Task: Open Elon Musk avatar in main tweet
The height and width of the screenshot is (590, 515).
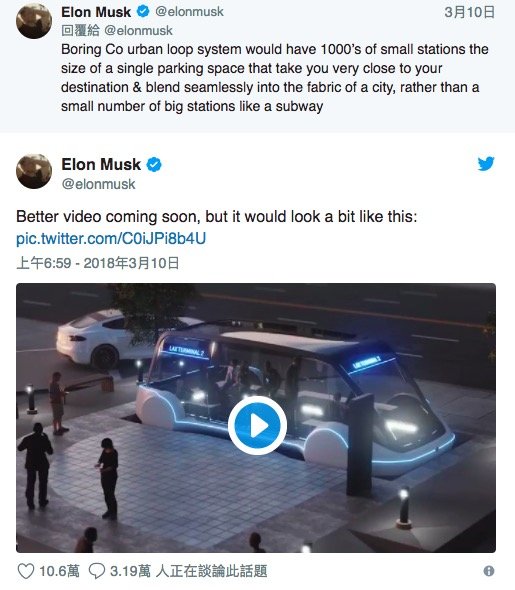Action: tap(34, 171)
